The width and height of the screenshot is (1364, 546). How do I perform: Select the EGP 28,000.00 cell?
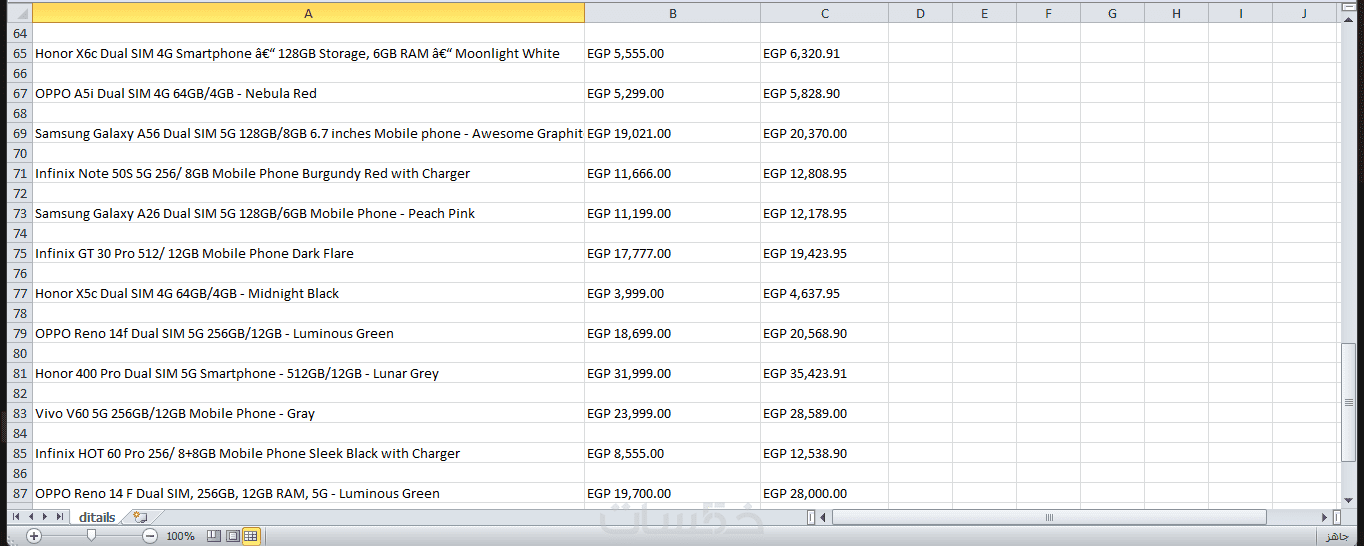click(x=824, y=493)
